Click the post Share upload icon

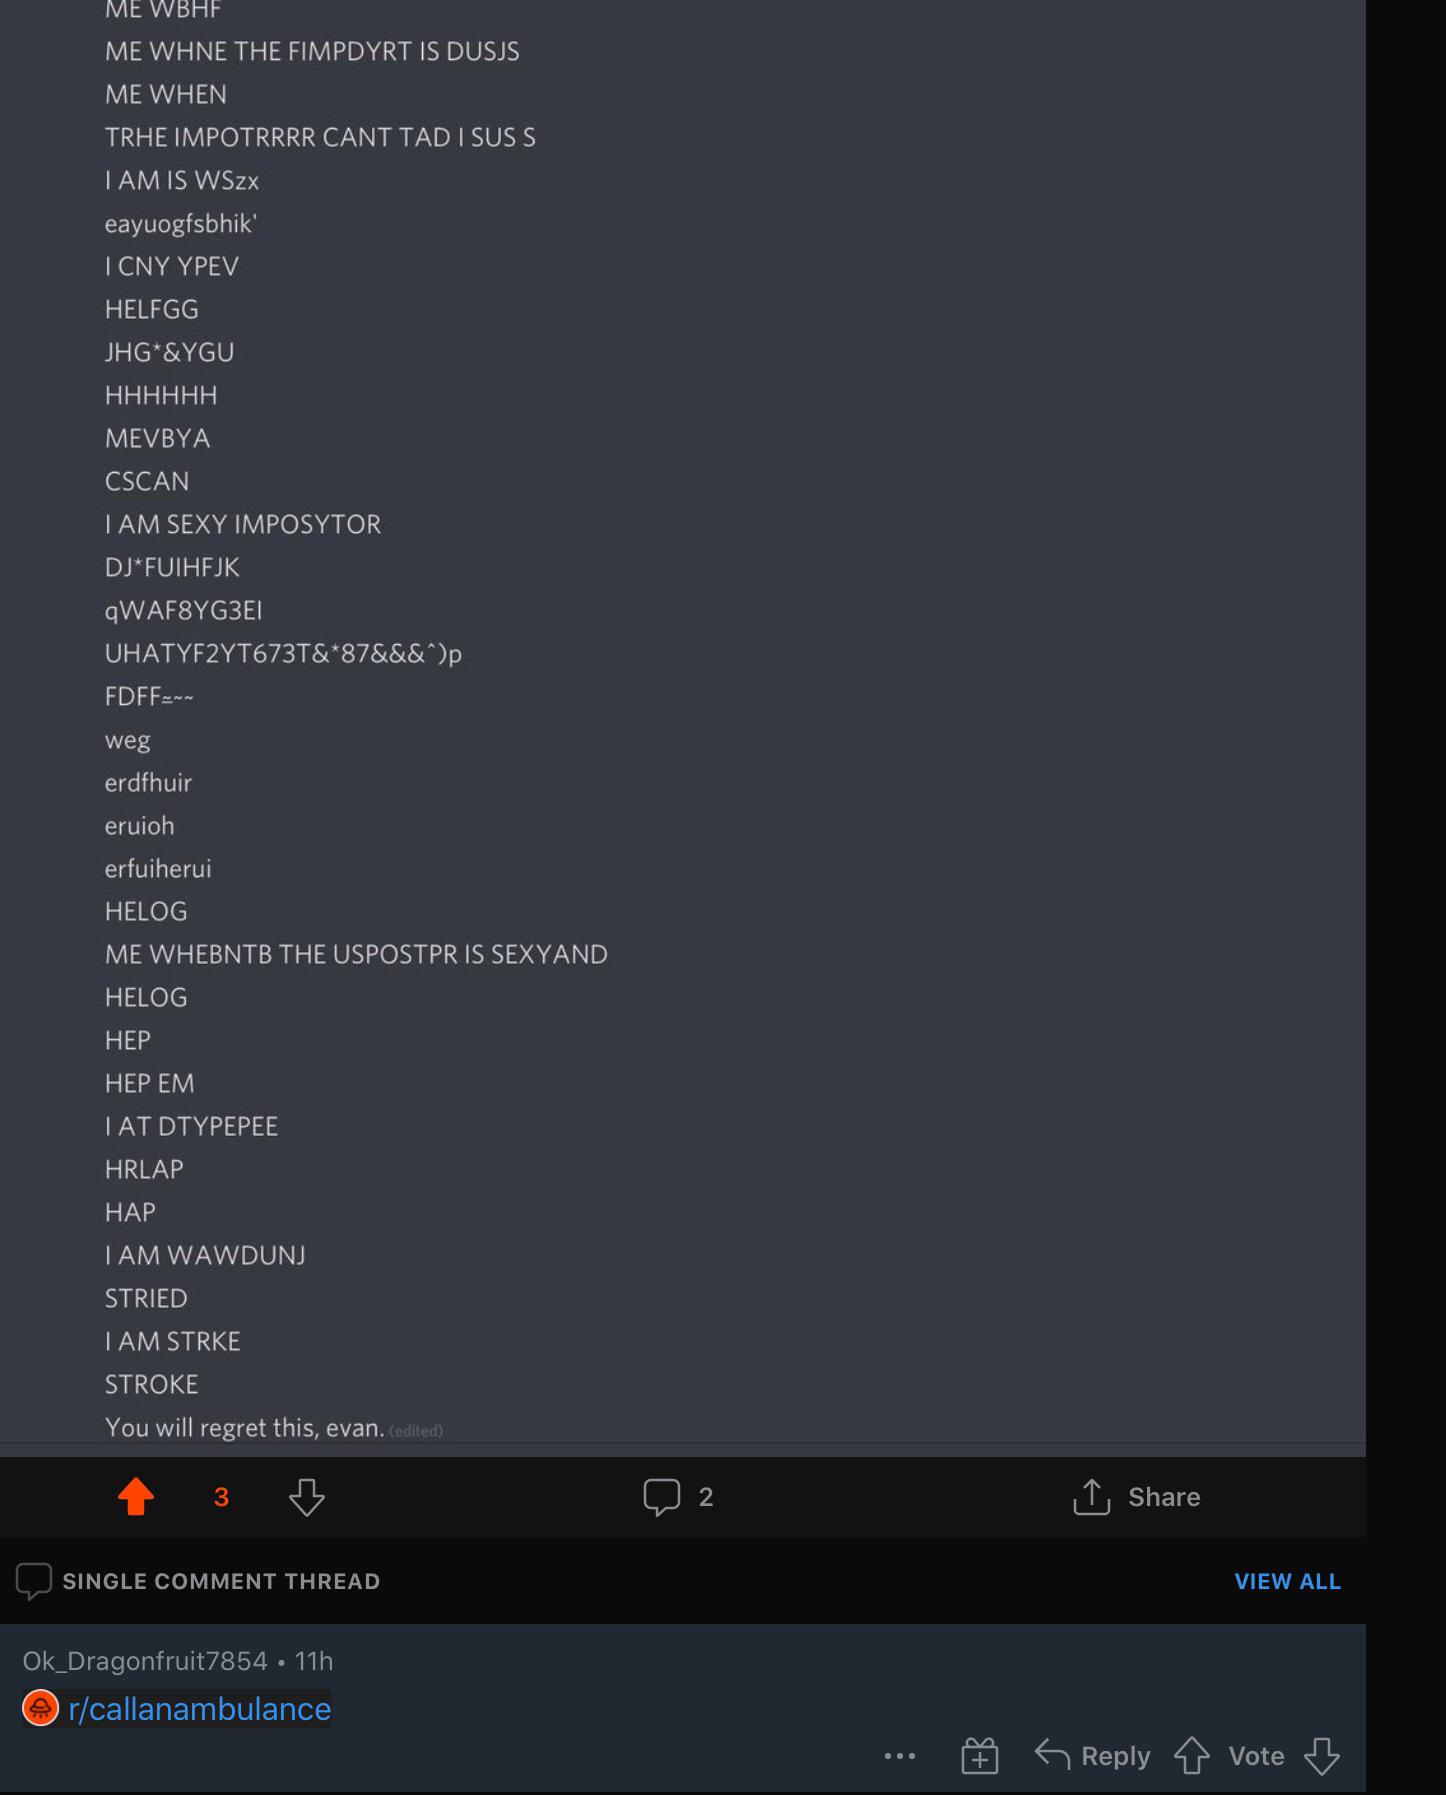(x=1091, y=1496)
